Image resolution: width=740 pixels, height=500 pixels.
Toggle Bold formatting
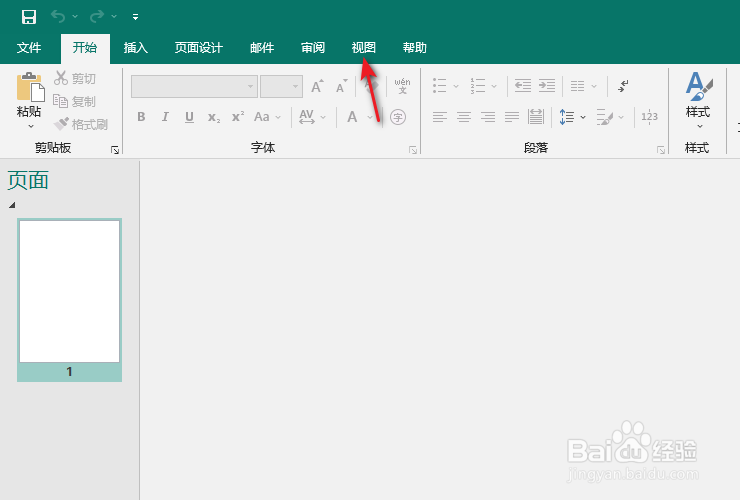coord(141,117)
